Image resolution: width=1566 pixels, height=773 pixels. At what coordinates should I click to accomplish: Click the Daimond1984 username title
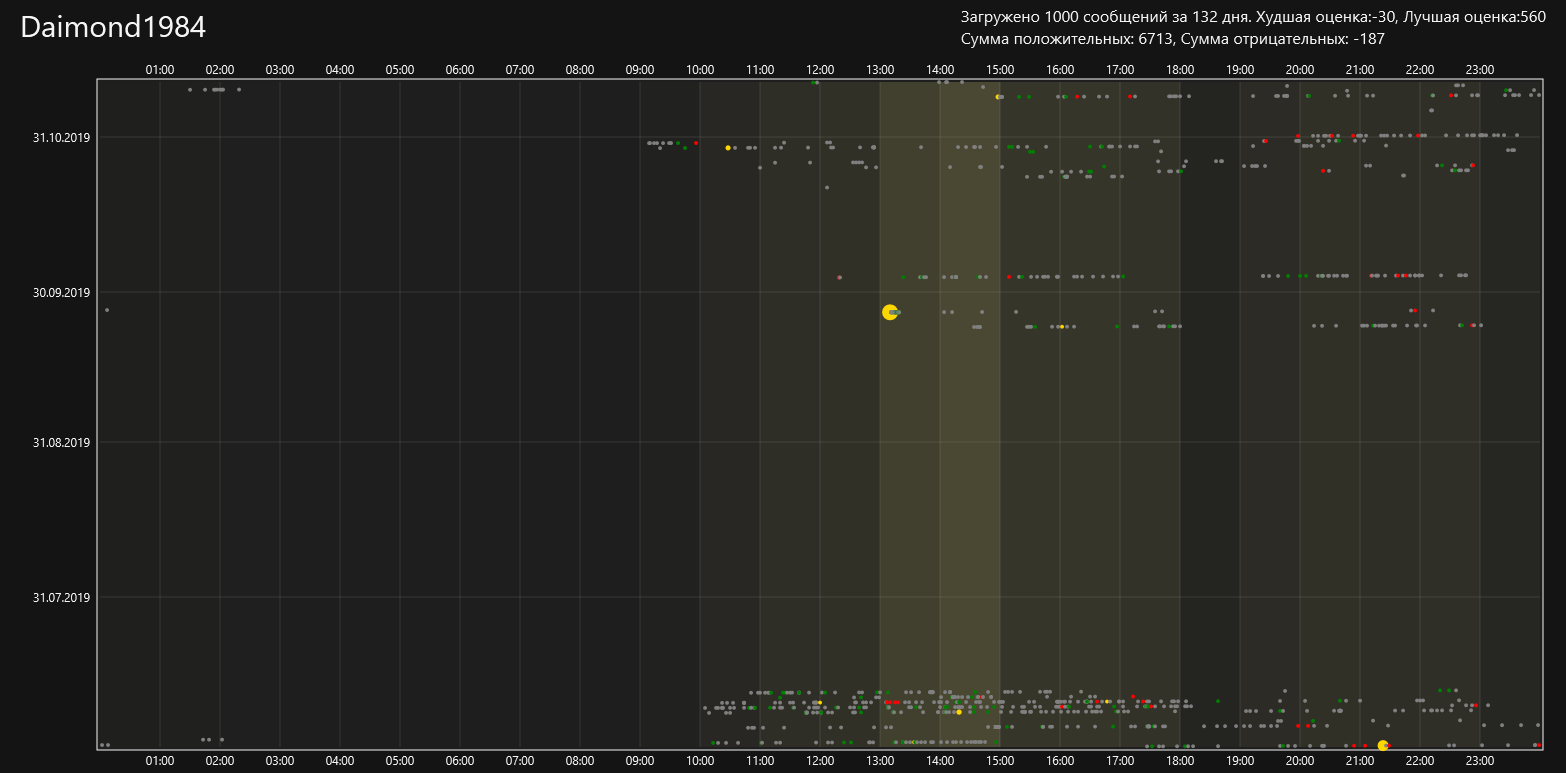(x=113, y=28)
